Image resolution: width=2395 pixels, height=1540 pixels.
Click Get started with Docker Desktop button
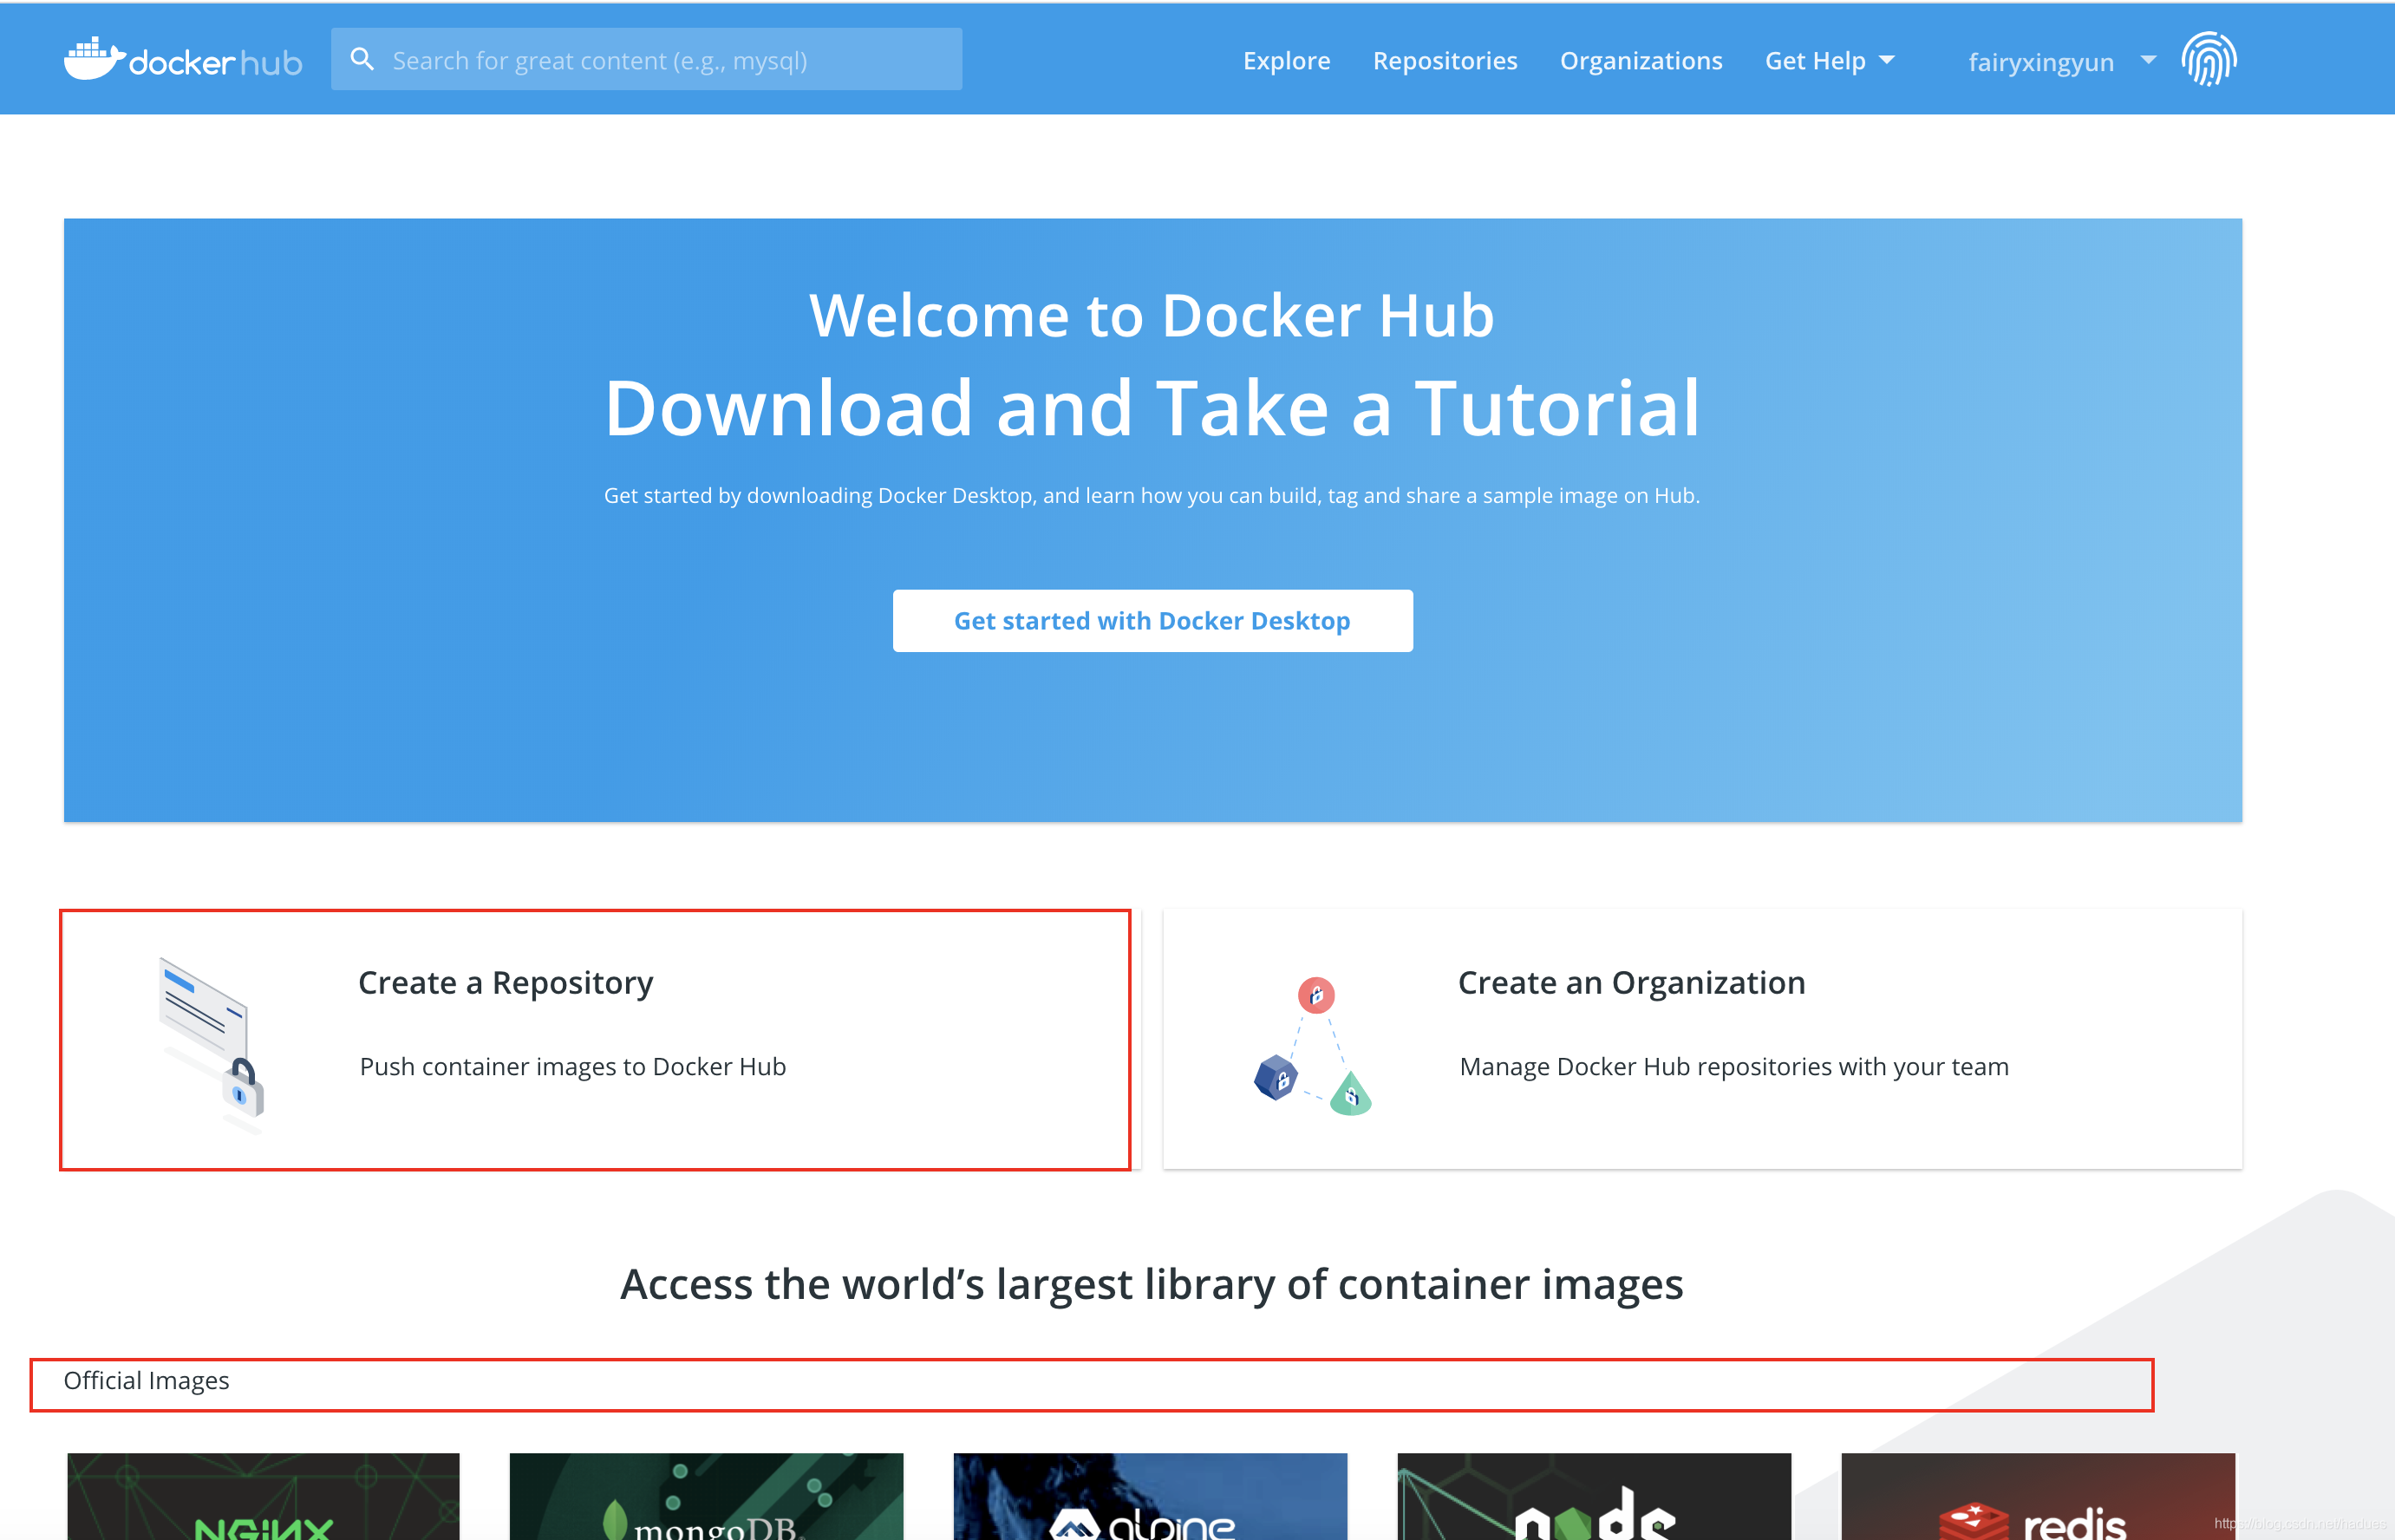point(1152,620)
